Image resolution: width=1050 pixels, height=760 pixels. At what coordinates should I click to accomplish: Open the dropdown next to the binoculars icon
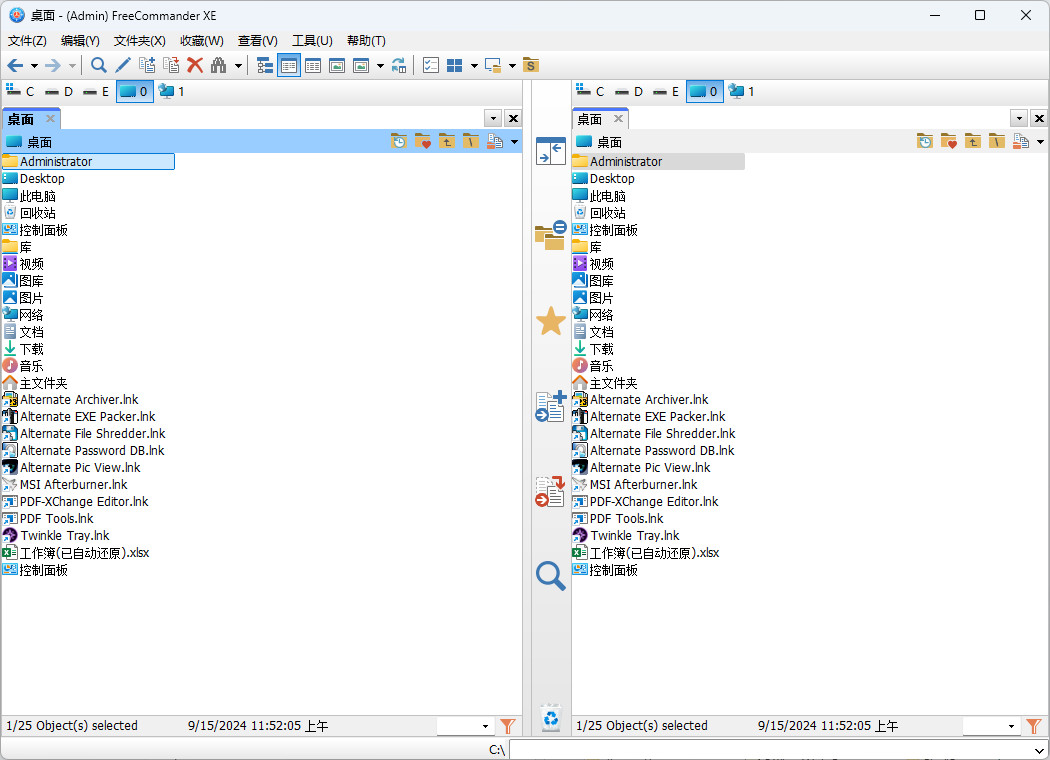pyautogui.click(x=238, y=66)
